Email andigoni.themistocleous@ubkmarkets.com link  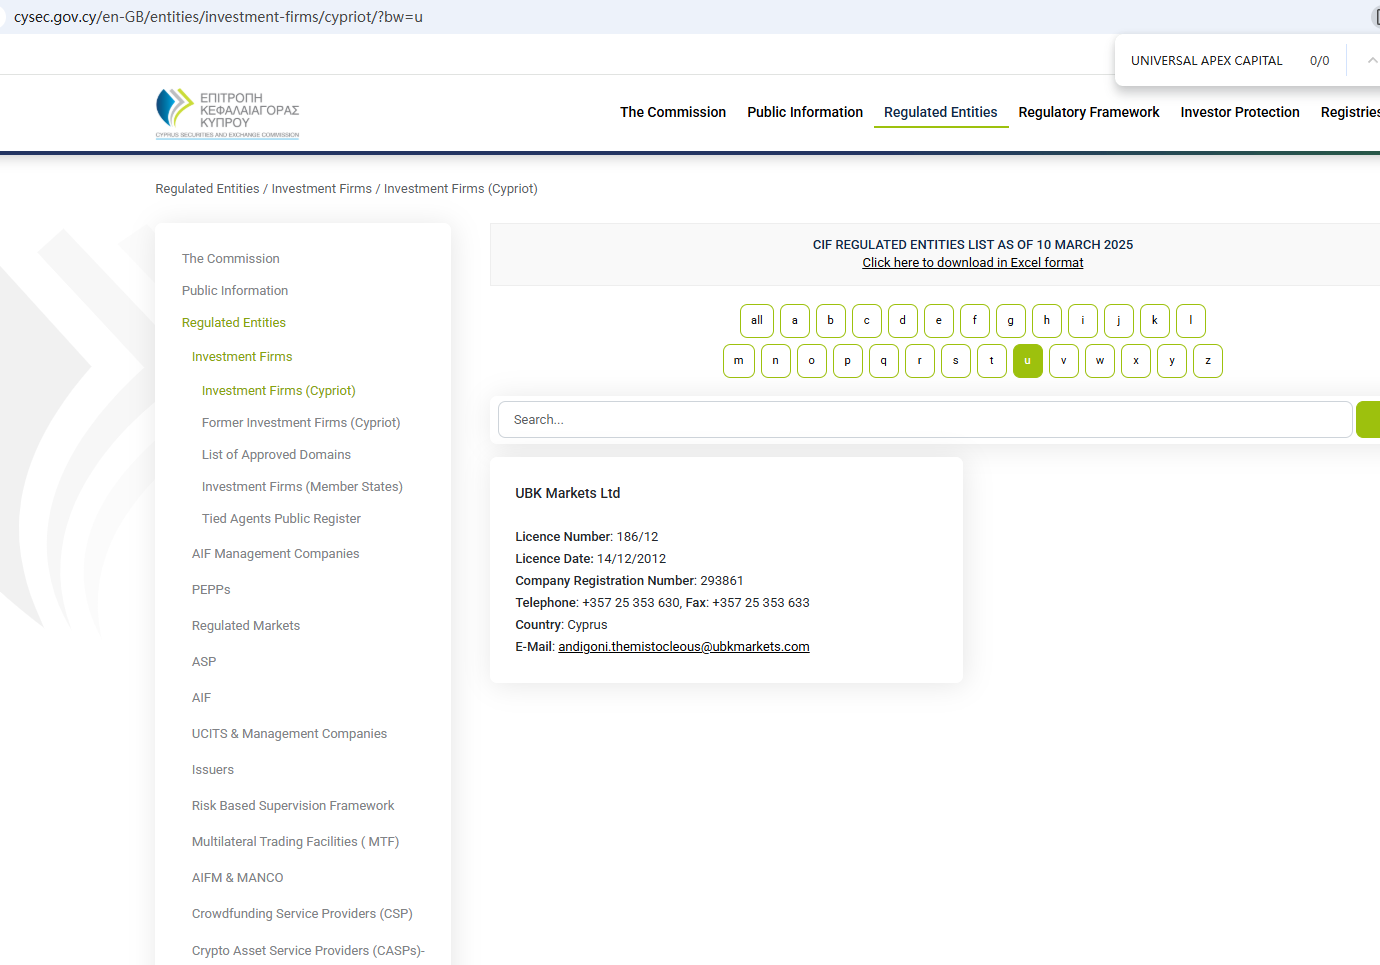click(x=684, y=647)
